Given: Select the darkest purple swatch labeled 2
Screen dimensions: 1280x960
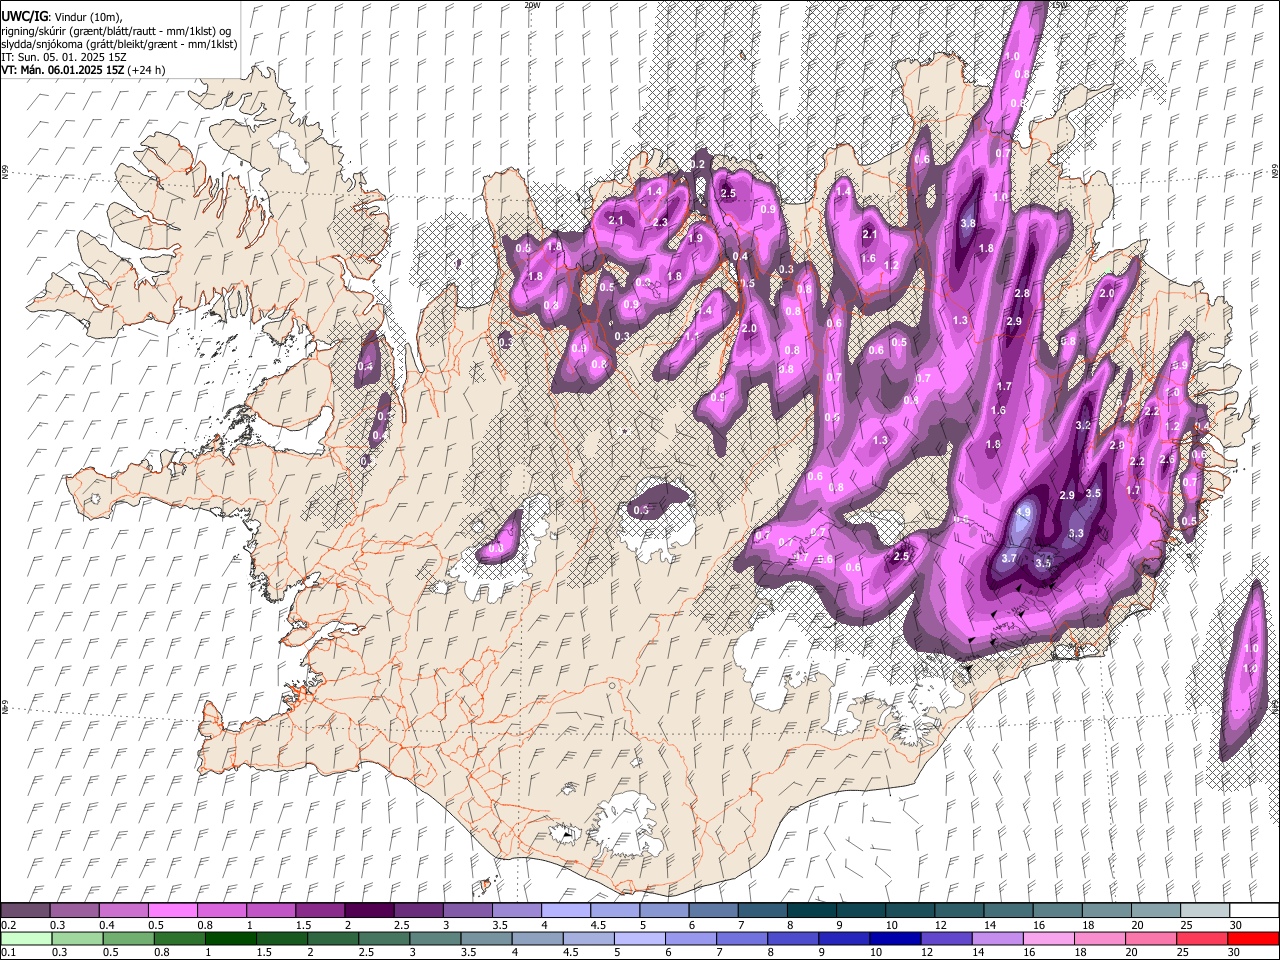Looking at the screenshot, I should 369,911.
